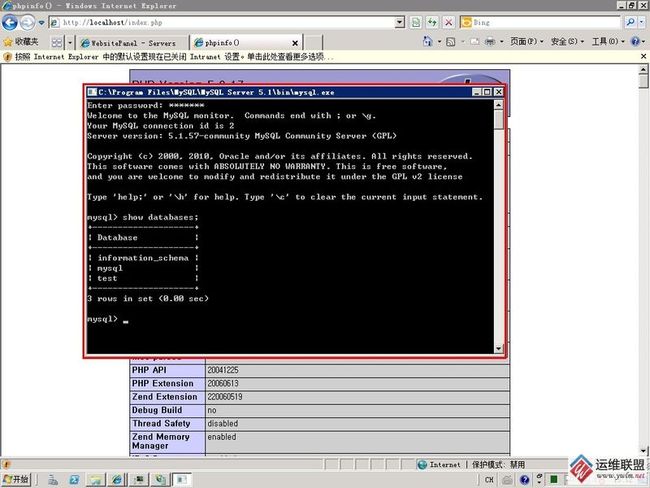Viewport: 650px width, 488px height.
Task: Click the Zend Extension value 220060519
Action: click(x=225, y=397)
